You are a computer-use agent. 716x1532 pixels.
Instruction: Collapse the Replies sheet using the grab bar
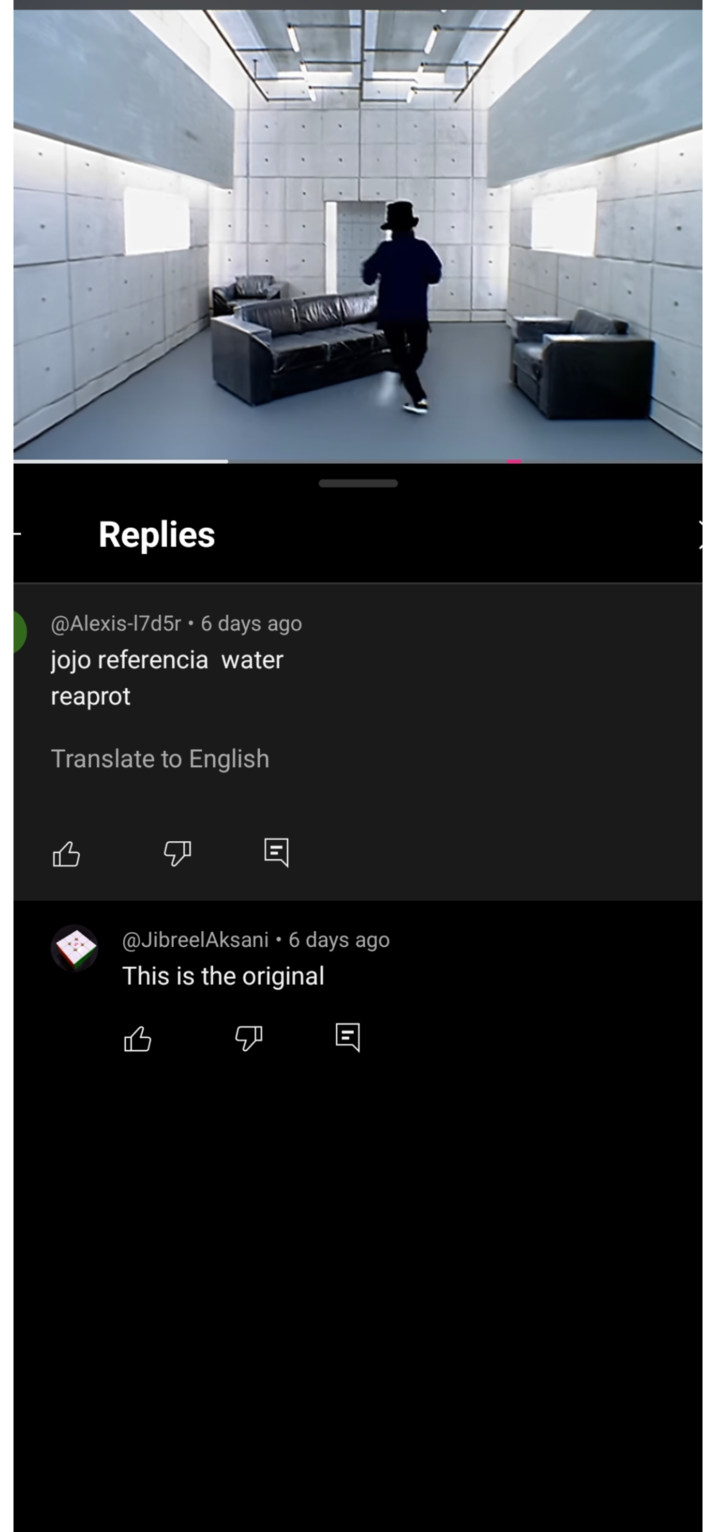358,482
